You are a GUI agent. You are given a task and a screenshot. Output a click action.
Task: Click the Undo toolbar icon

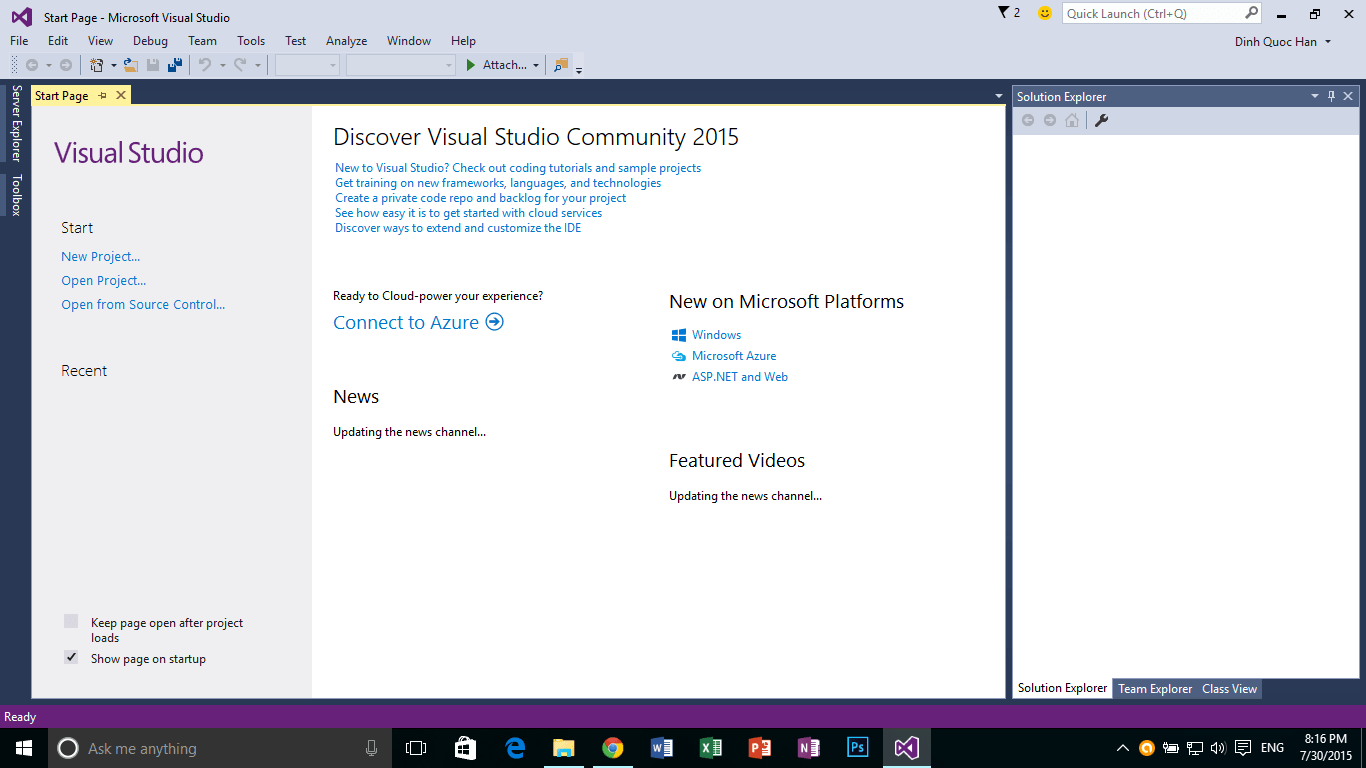(205, 65)
